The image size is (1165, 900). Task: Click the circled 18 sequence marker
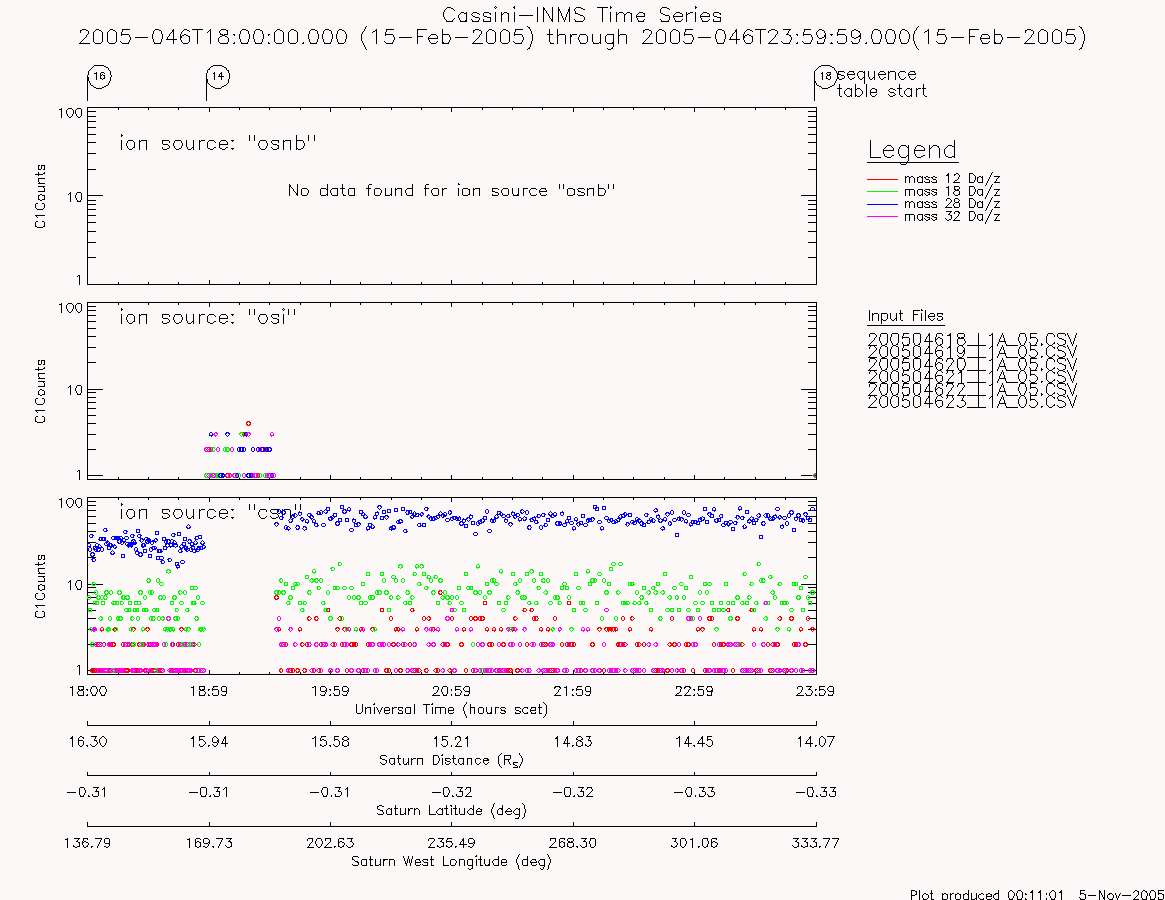tap(825, 76)
